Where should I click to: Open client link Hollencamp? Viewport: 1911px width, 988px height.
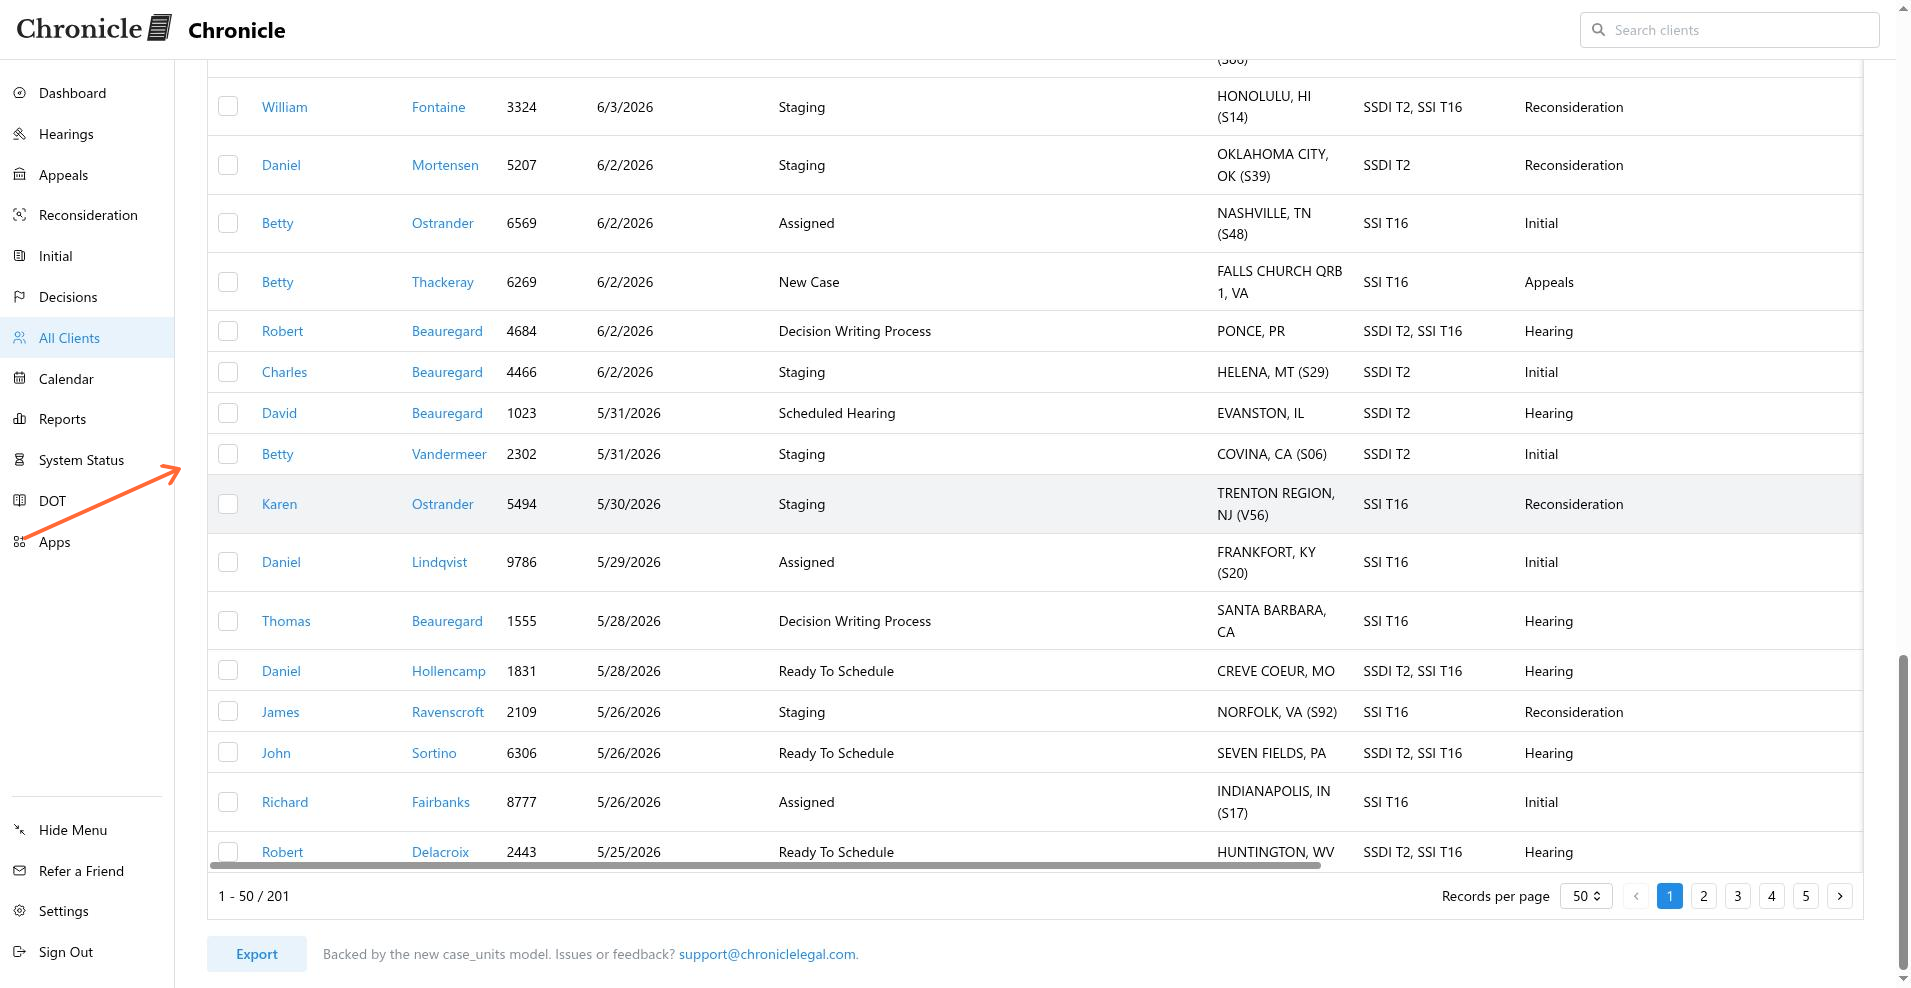tap(449, 671)
